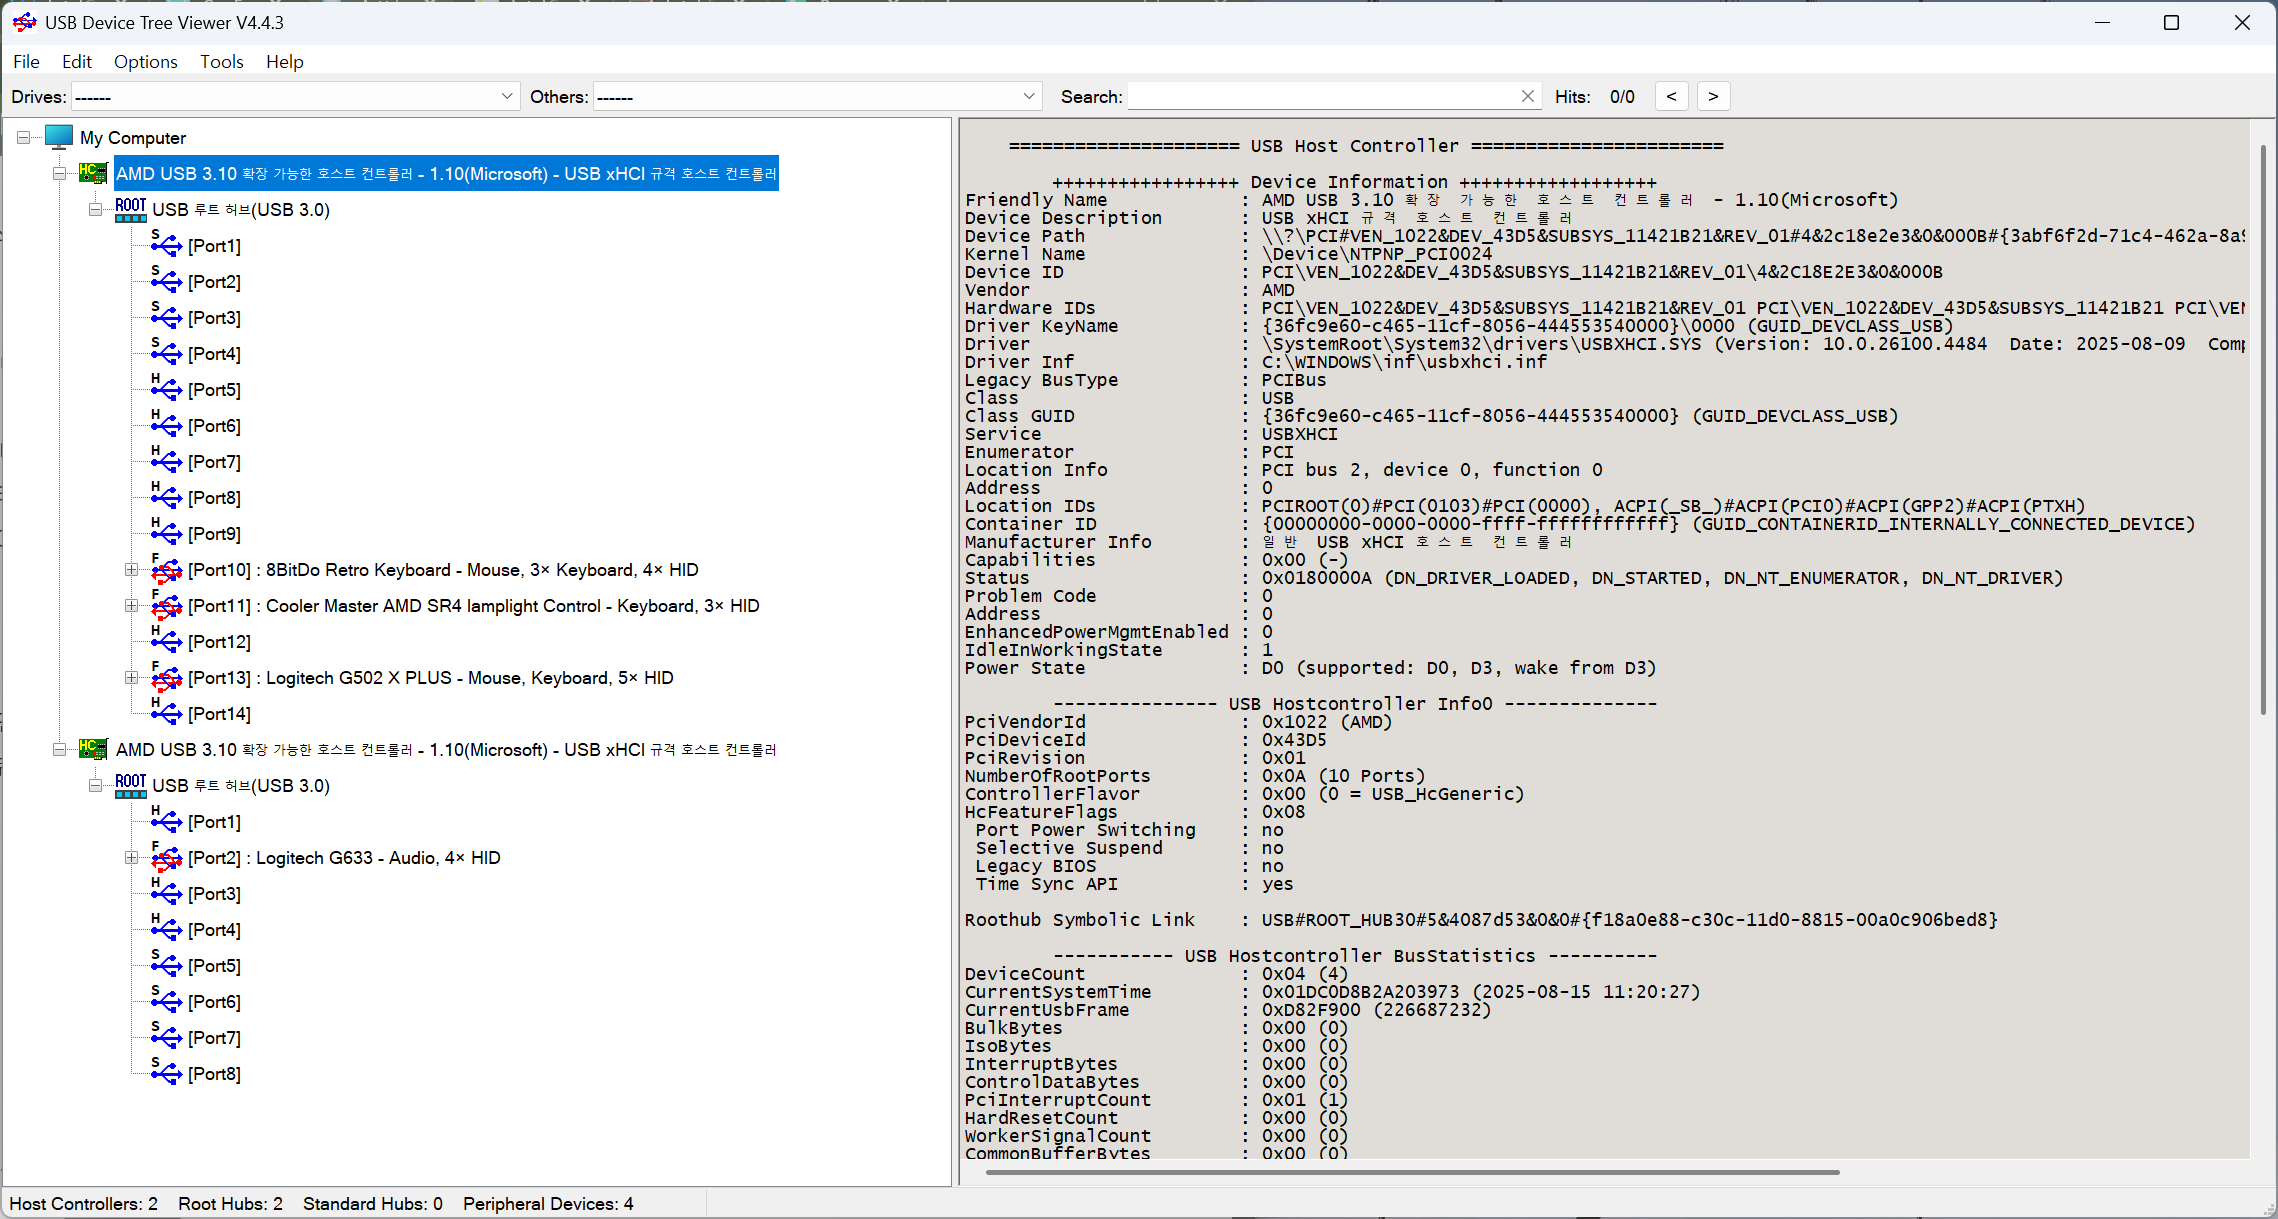This screenshot has height=1219, width=2278.
Task: Collapse the My Computer tree node
Action: pos(23,137)
